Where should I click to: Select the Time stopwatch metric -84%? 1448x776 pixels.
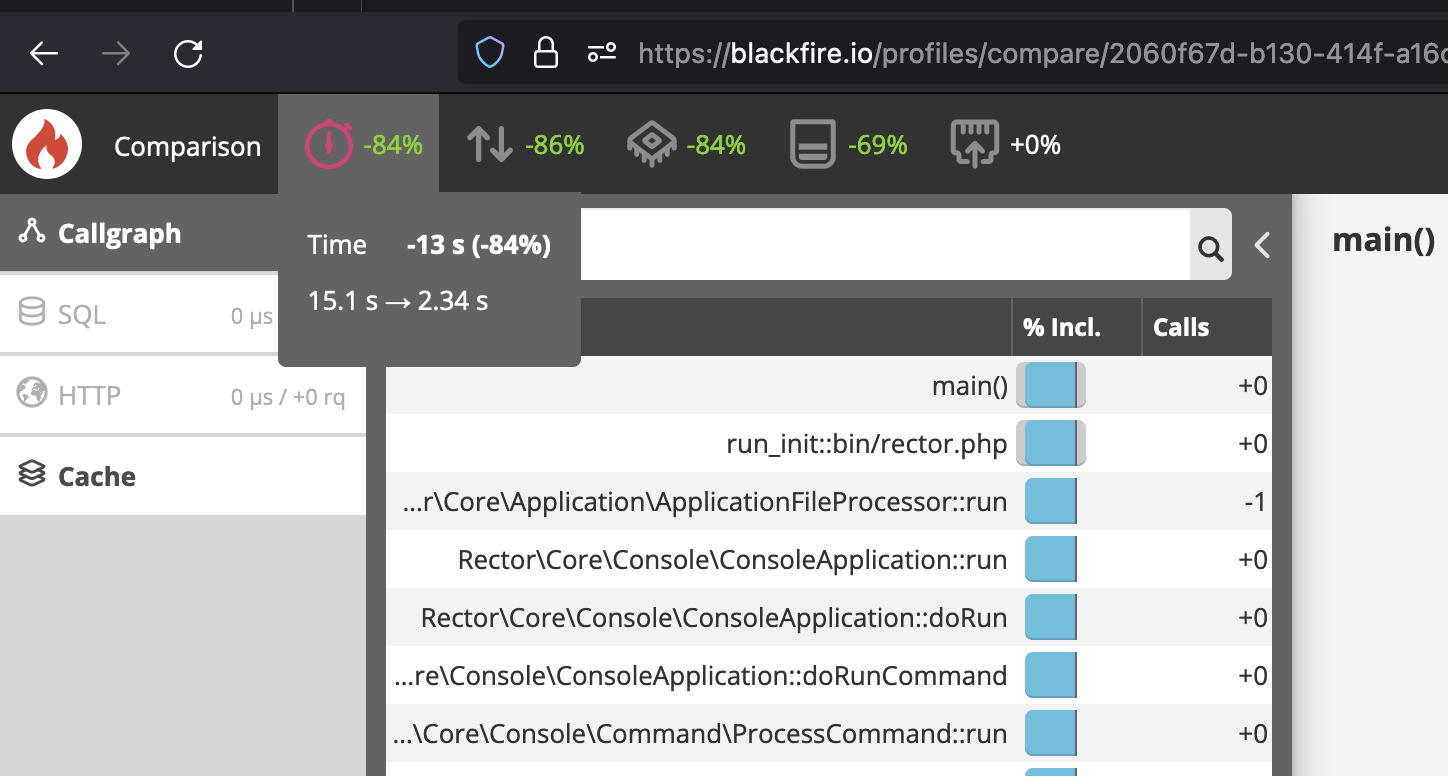tap(359, 145)
